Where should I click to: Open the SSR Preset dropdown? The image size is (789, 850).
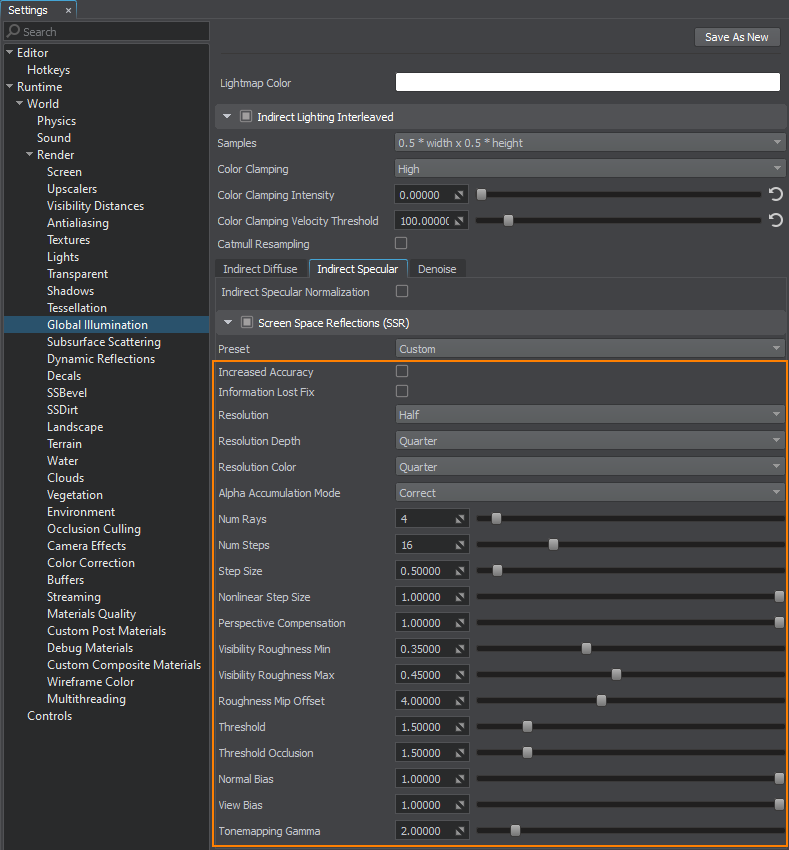590,349
